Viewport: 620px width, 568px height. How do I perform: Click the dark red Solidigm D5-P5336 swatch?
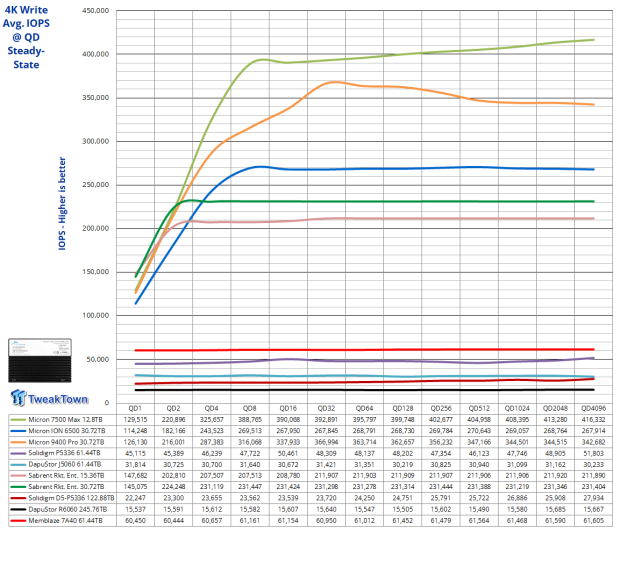[x=18, y=498]
